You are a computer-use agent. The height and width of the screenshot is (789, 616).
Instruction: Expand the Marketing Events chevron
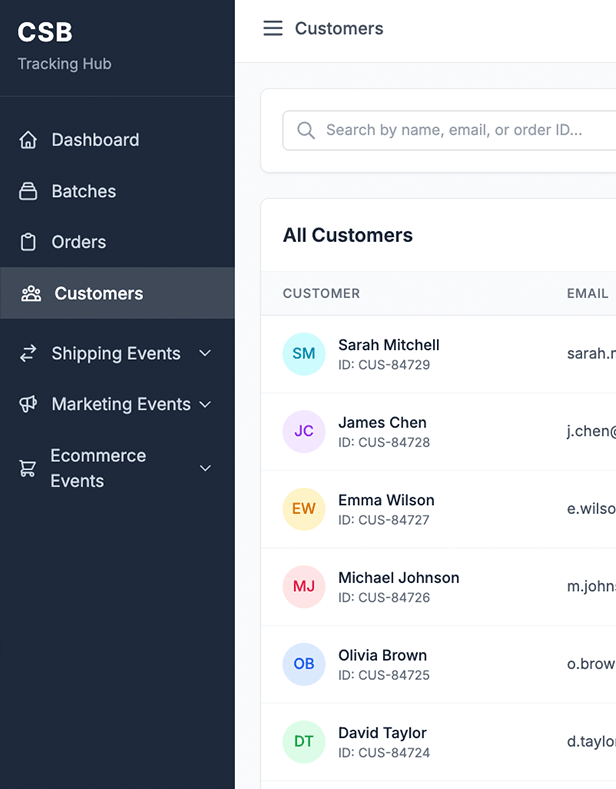click(205, 404)
